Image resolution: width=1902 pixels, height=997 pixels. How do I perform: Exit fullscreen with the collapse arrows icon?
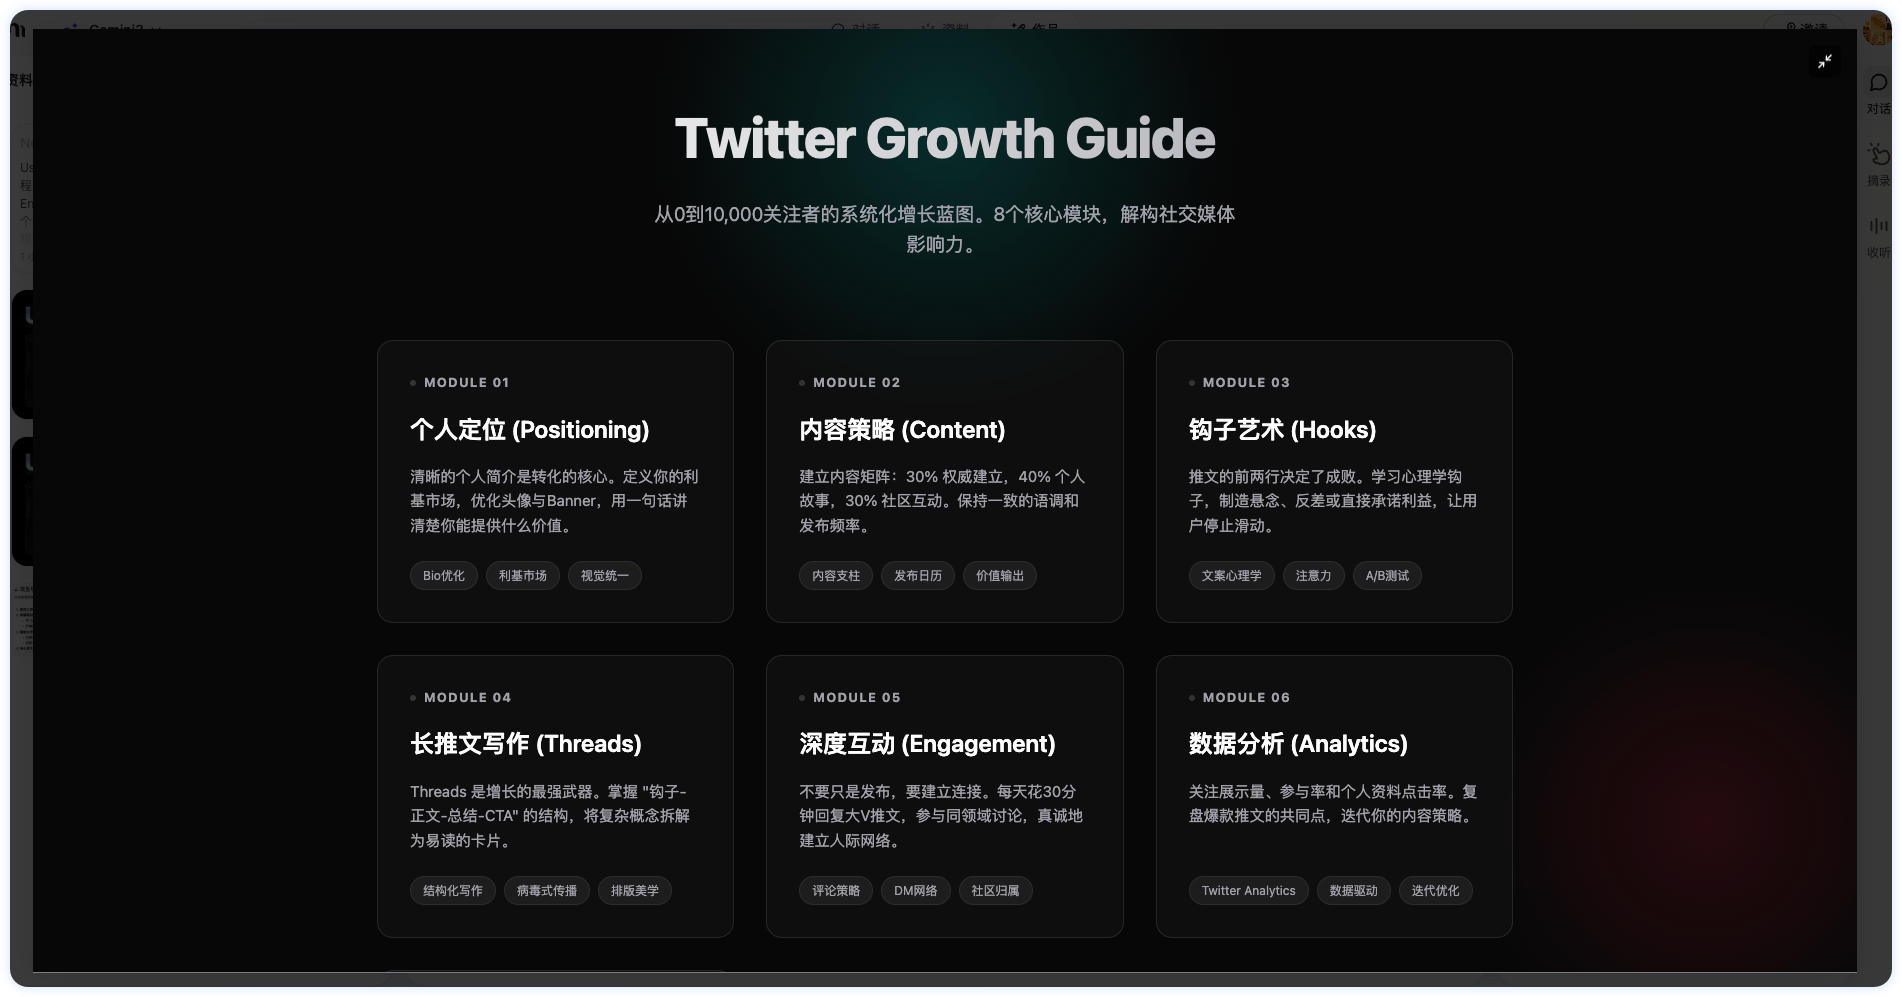1825,61
